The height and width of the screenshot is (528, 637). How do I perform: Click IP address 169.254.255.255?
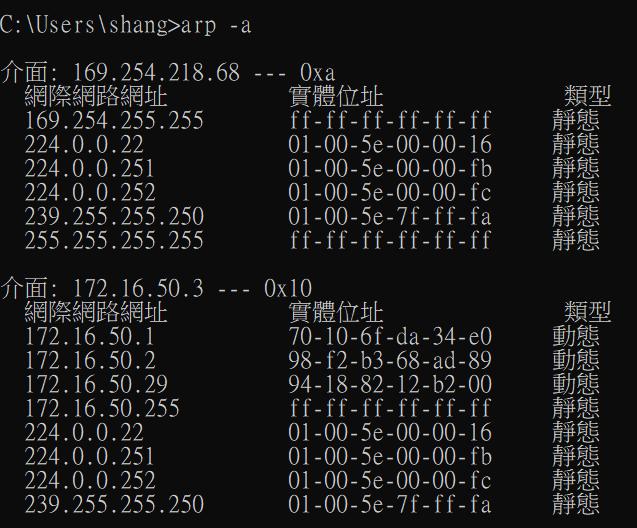point(114,121)
